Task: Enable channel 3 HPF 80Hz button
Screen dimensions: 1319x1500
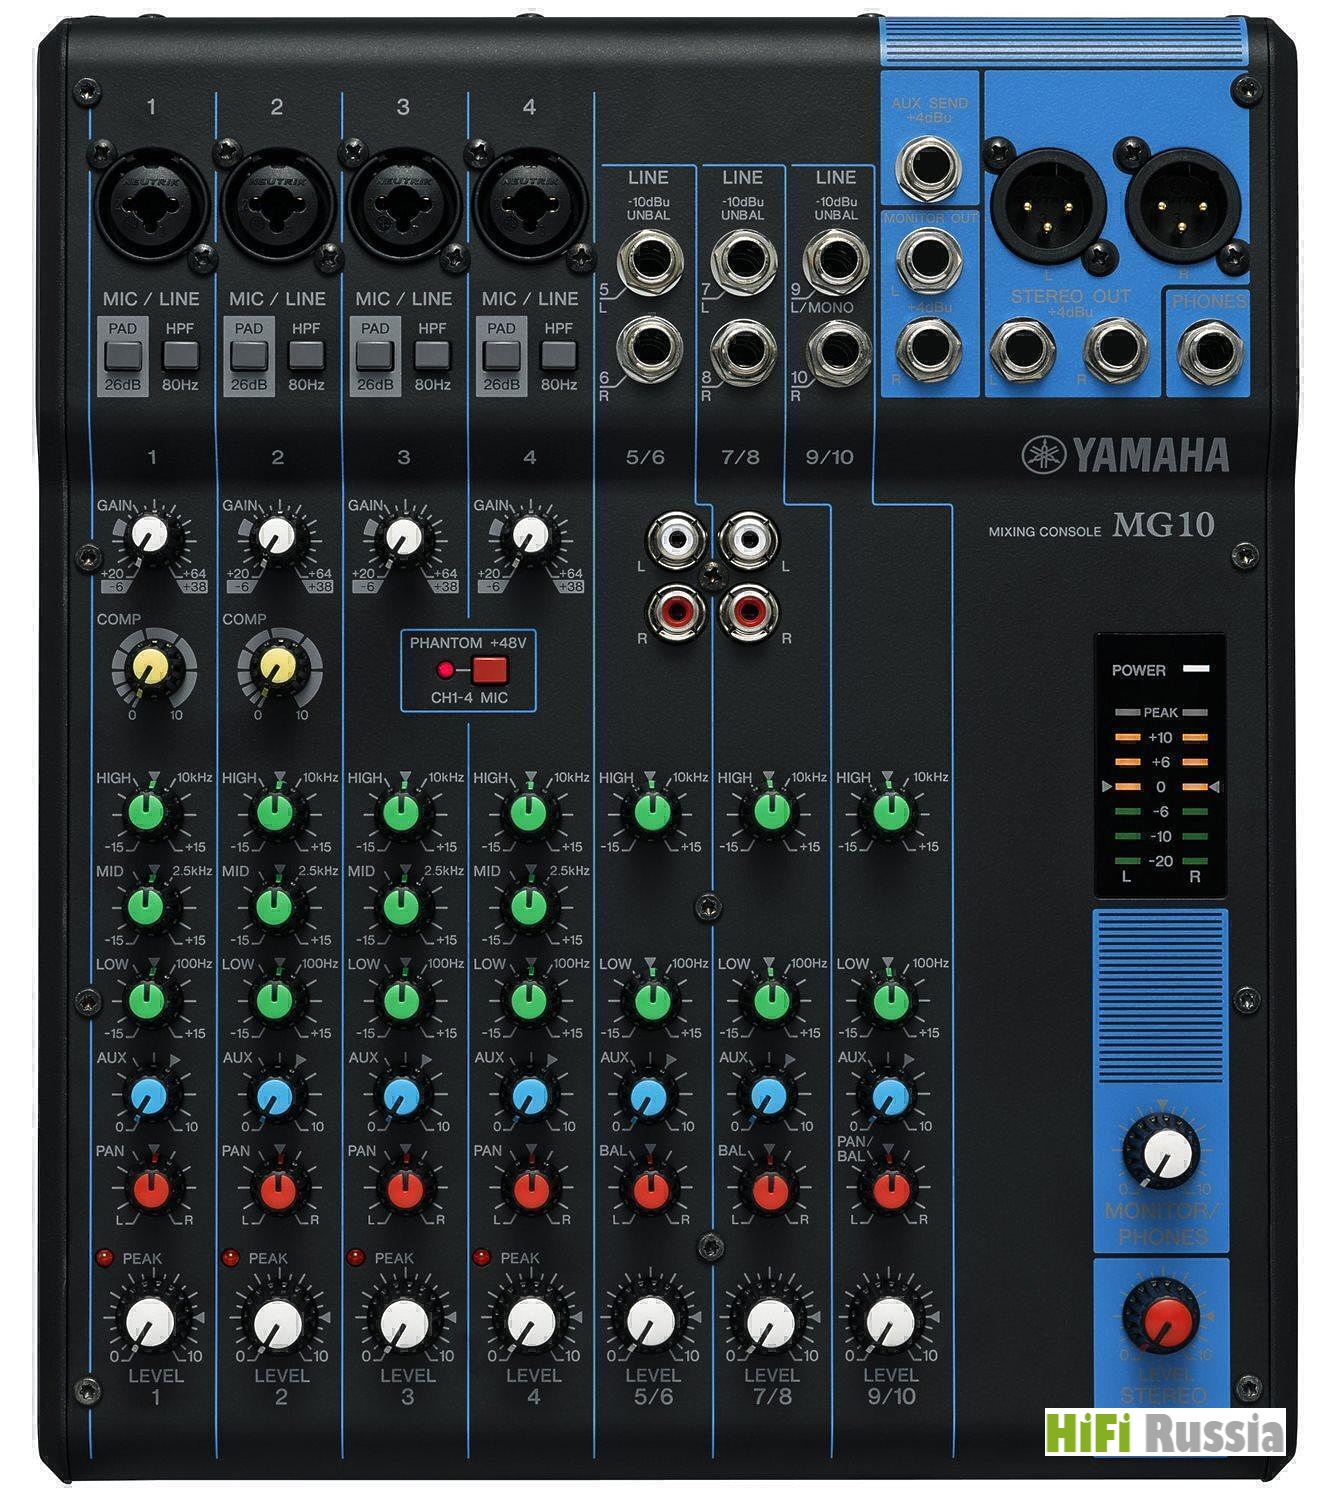Action: pyautogui.click(x=432, y=355)
